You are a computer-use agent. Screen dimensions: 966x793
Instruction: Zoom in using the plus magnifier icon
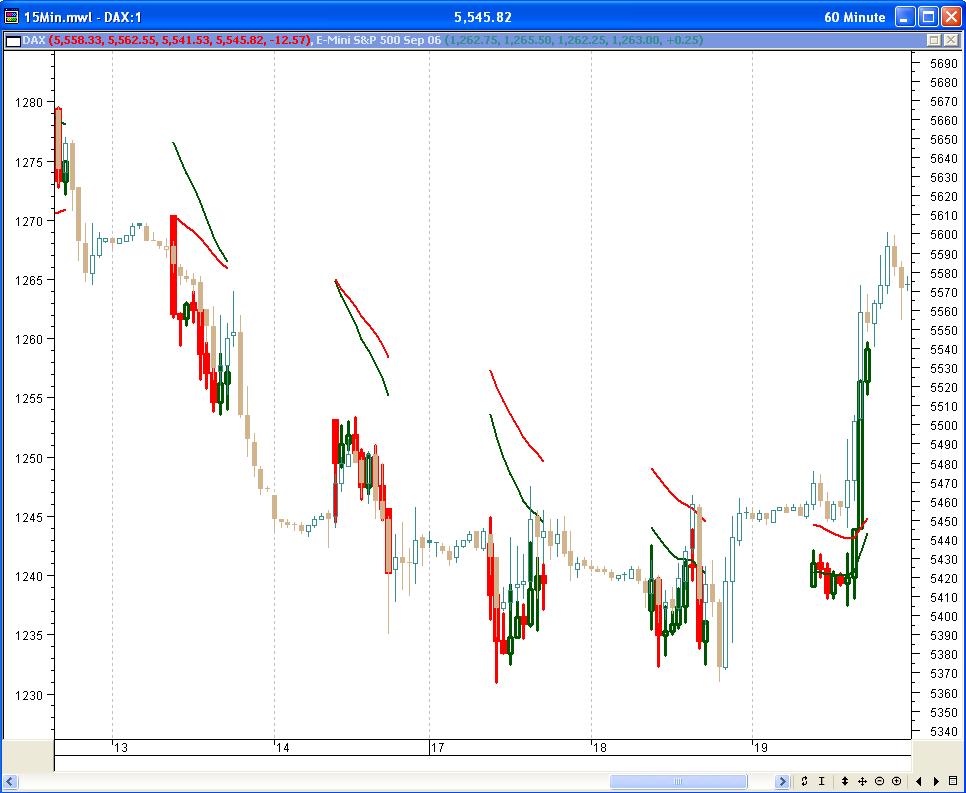tap(897, 781)
